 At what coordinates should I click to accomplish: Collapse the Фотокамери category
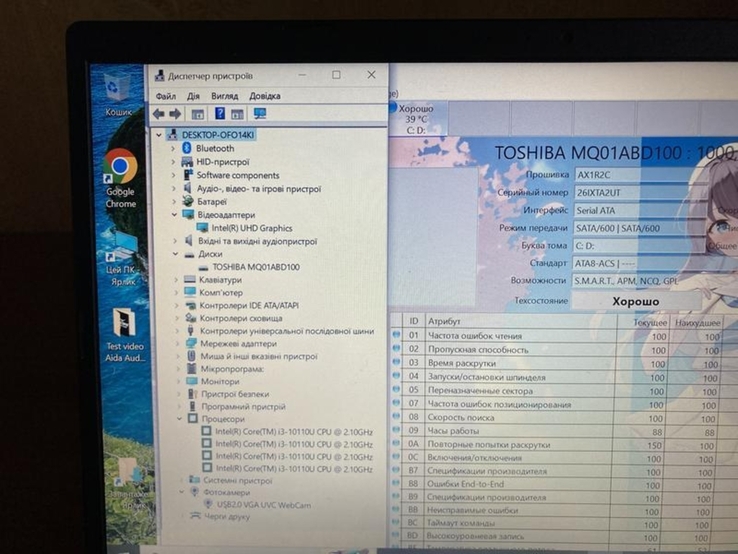[182, 492]
